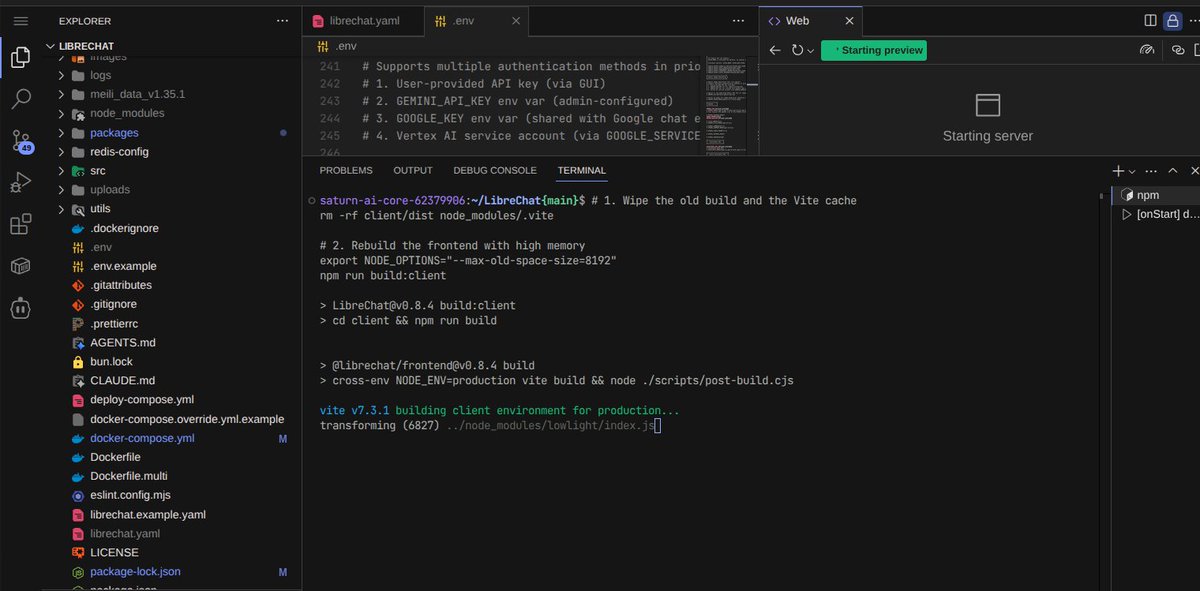Expand the meili_data_v1.35.1 folder
1200x591 pixels.
pyautogui.click(x=137, y=94)
